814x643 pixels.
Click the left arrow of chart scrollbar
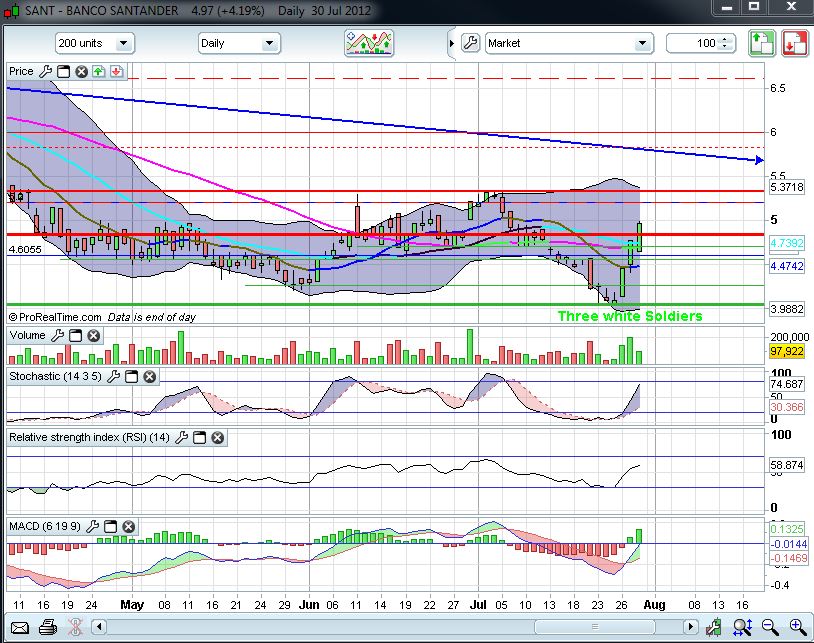pyautogui.click(x=99, y=627)
